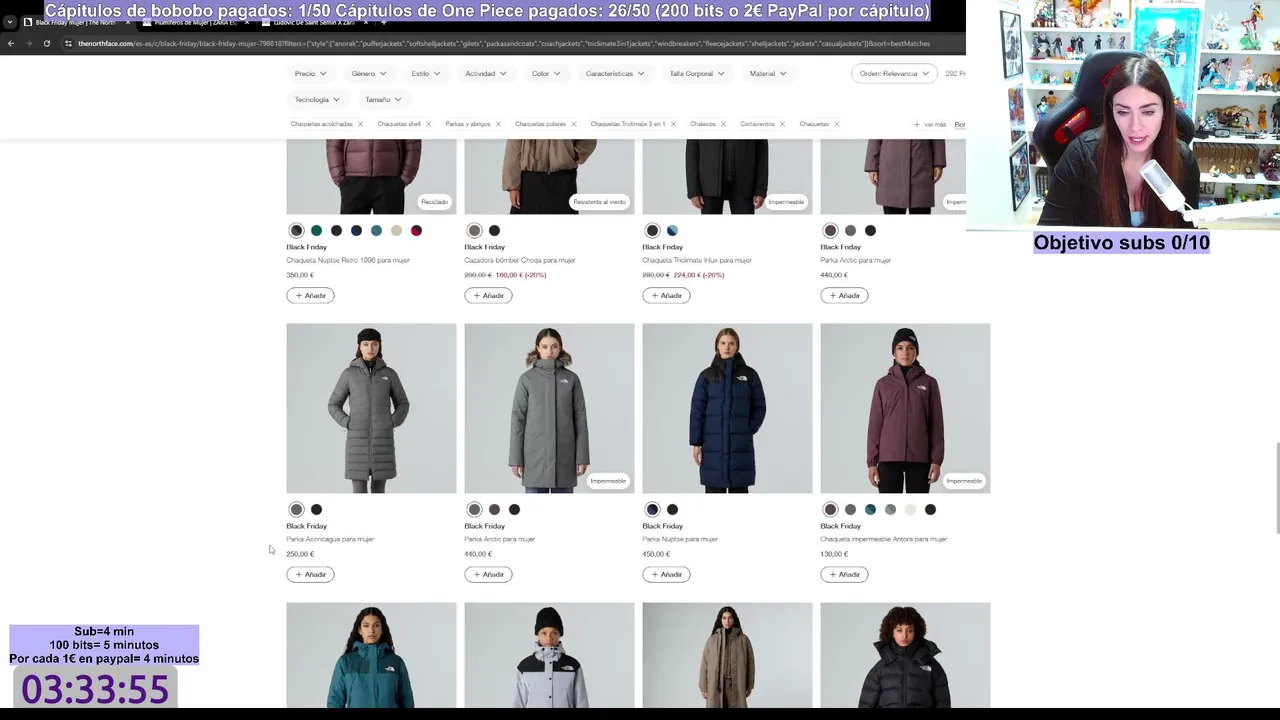Click 'ver más' to show more filters
This screenshot has width=1280, height=720.
click(x=930, y=125)
